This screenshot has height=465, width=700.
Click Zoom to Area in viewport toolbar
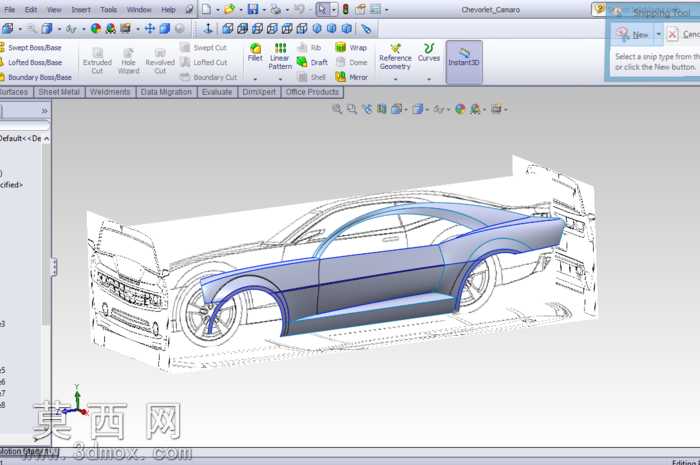pyautogui.click(x=352, y=109)
